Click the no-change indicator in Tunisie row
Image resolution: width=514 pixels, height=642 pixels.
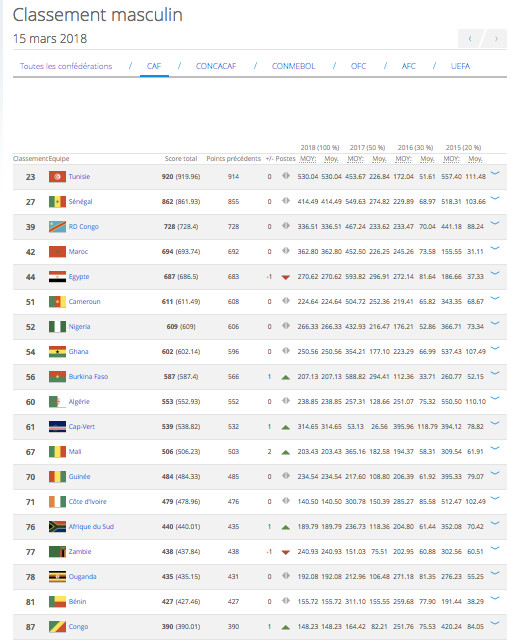coord(286,176)
